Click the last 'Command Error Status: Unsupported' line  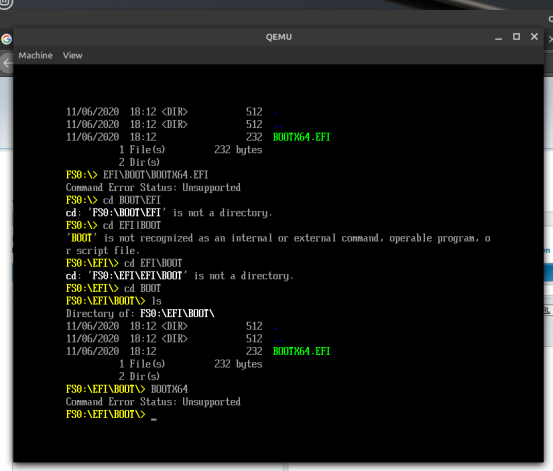click(x=153, y=401)
